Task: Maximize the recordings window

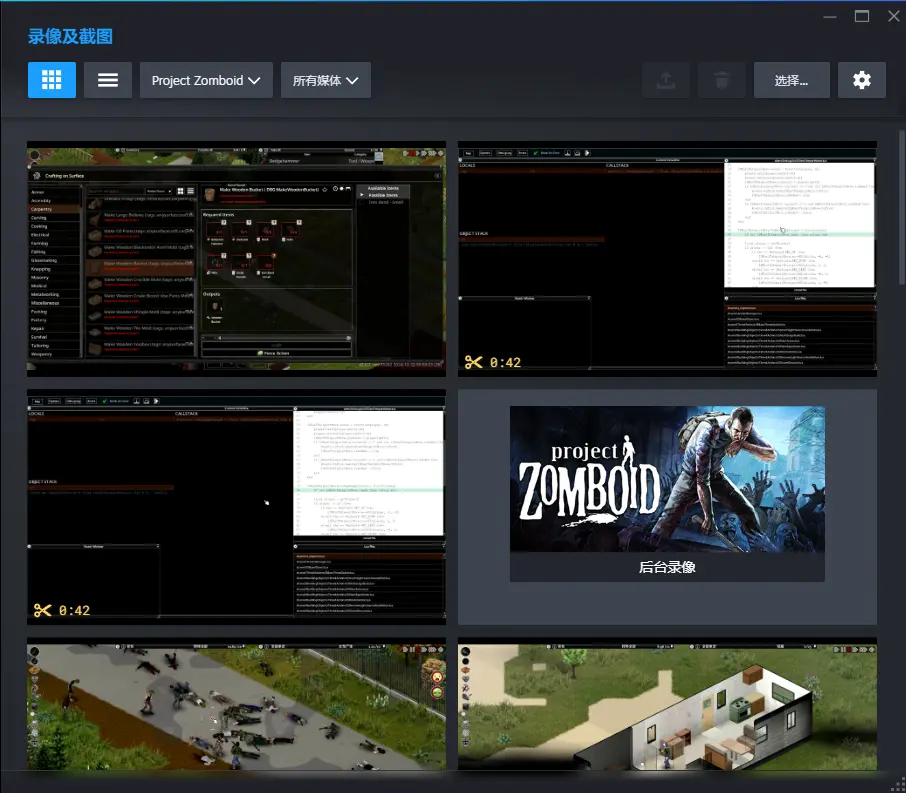Action: [x=862, y=16]
